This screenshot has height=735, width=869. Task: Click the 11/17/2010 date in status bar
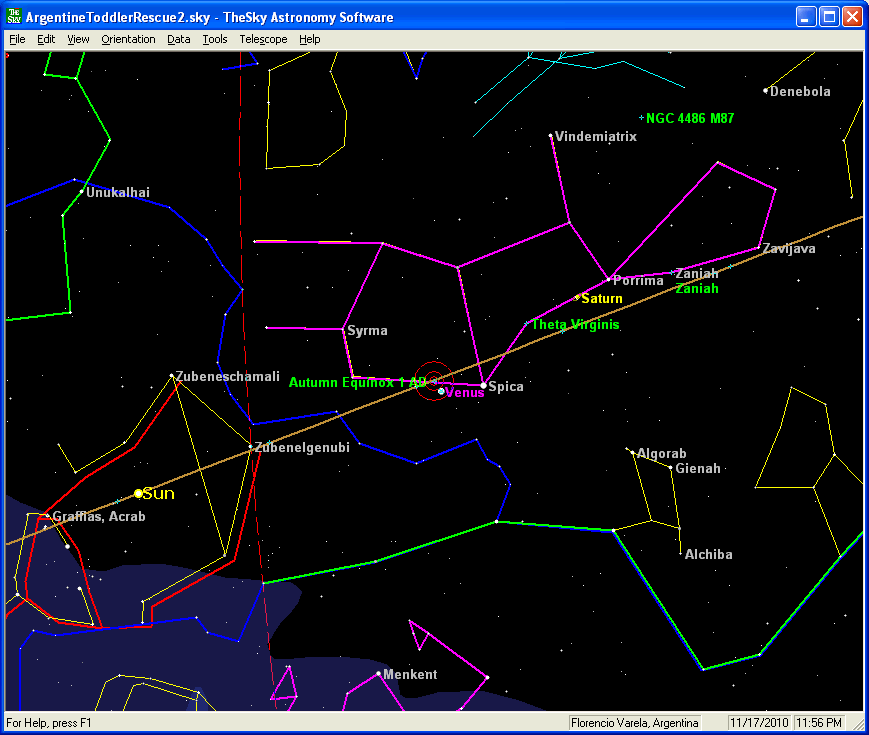(759, 722)
